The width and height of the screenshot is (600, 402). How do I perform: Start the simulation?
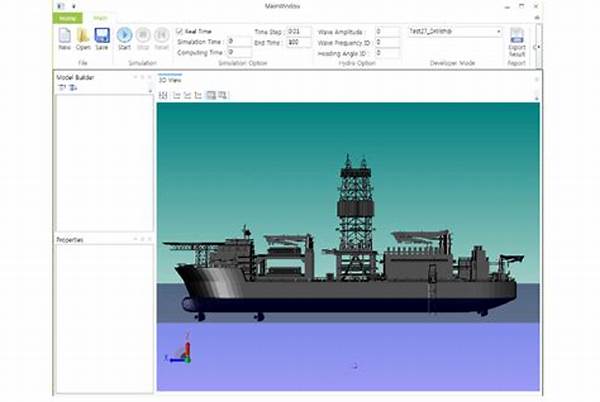(x=125, y=36)
